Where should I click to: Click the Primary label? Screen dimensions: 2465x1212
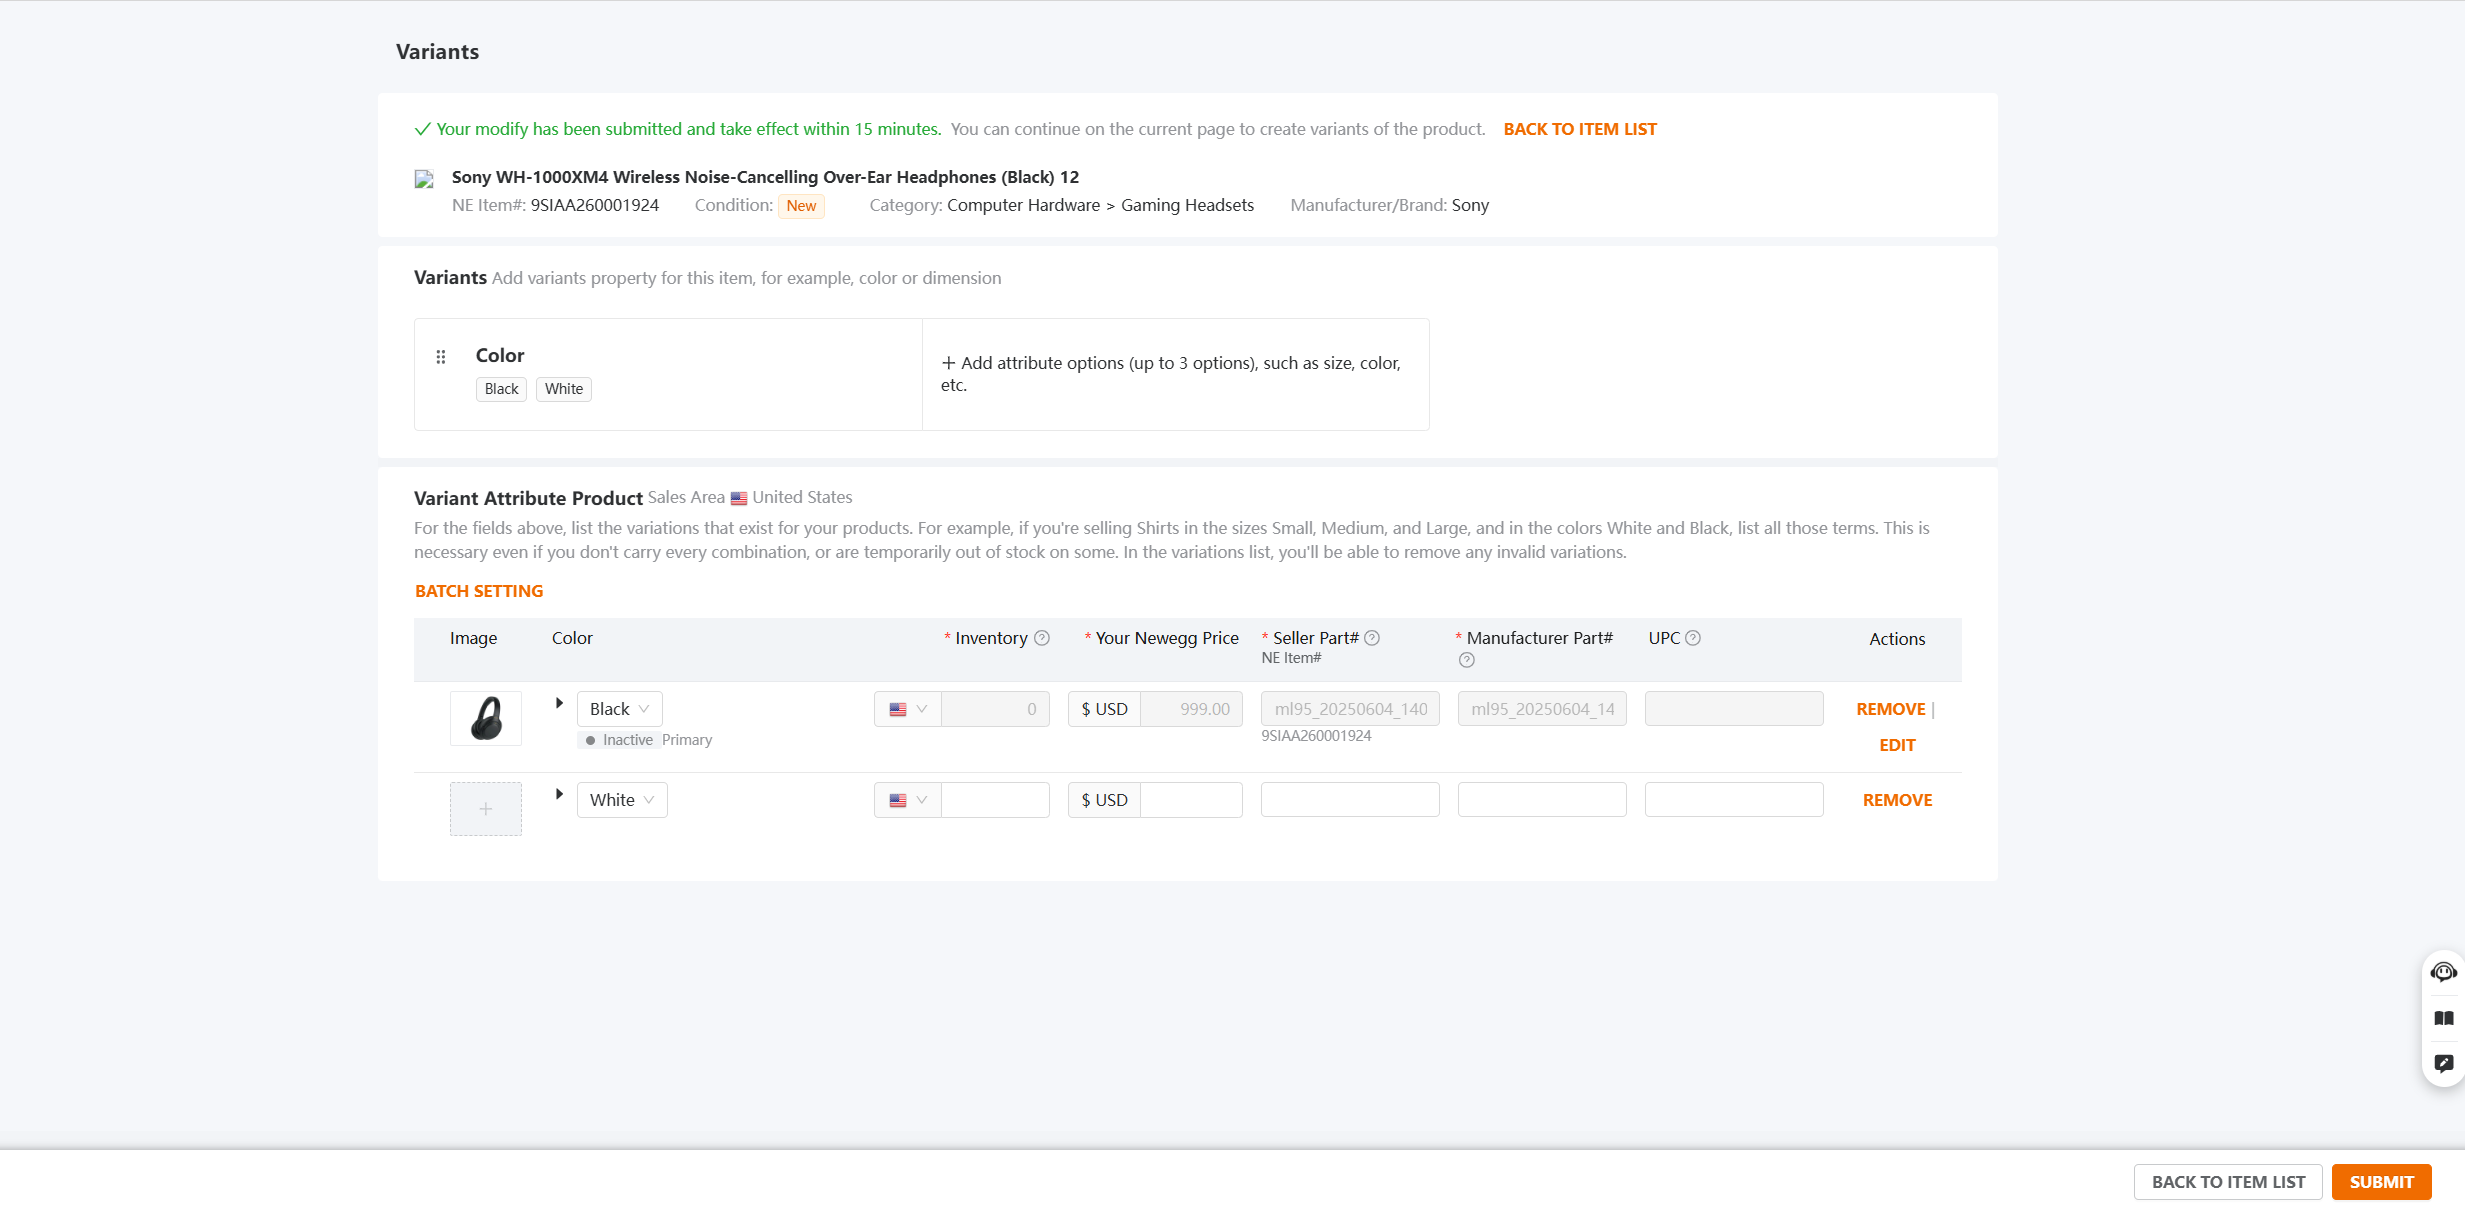pos(687,740)
